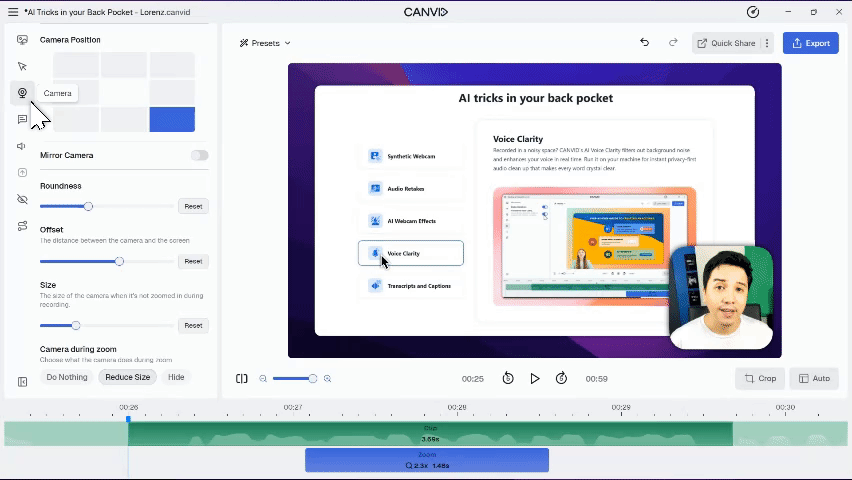Image resolution: width=852 pixels, height=480 pixels.
Task: Click the circular timer icon in title bar
Action: 753,12
